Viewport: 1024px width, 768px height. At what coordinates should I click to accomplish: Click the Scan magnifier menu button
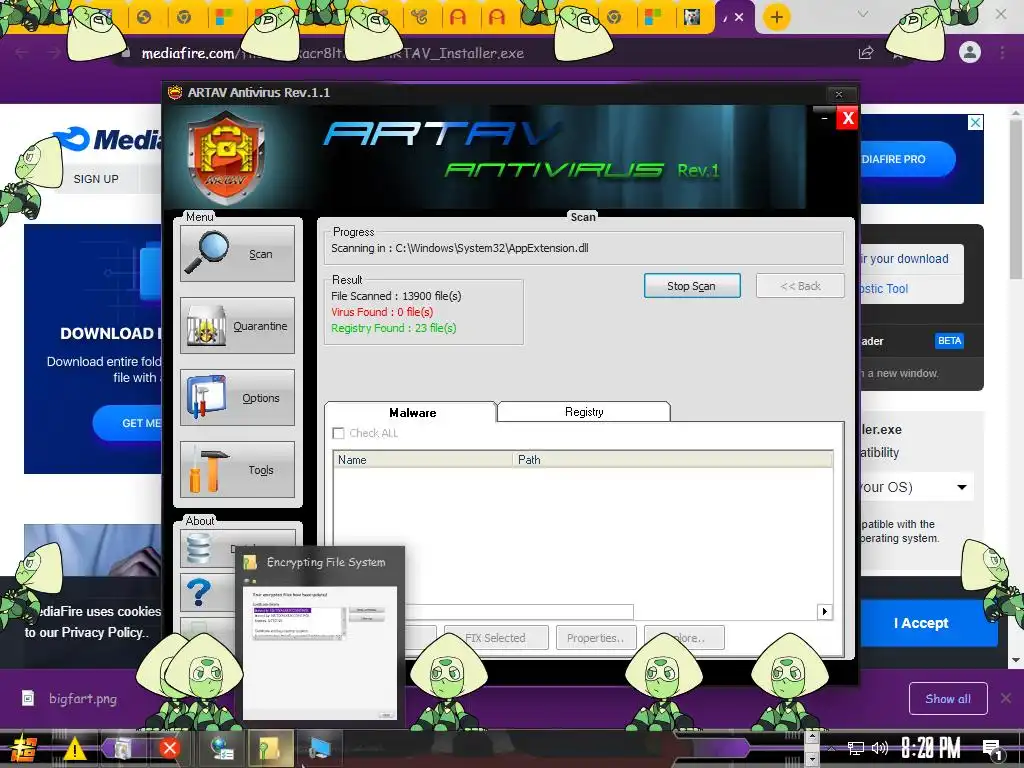pos(237,253)
